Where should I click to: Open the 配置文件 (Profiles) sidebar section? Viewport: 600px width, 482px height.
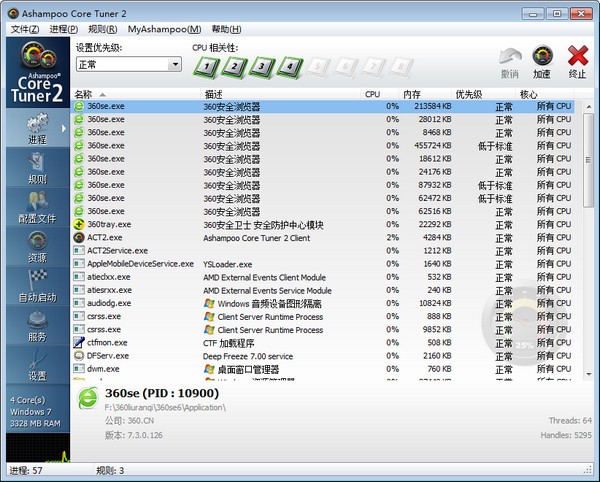tap(38, 207)
